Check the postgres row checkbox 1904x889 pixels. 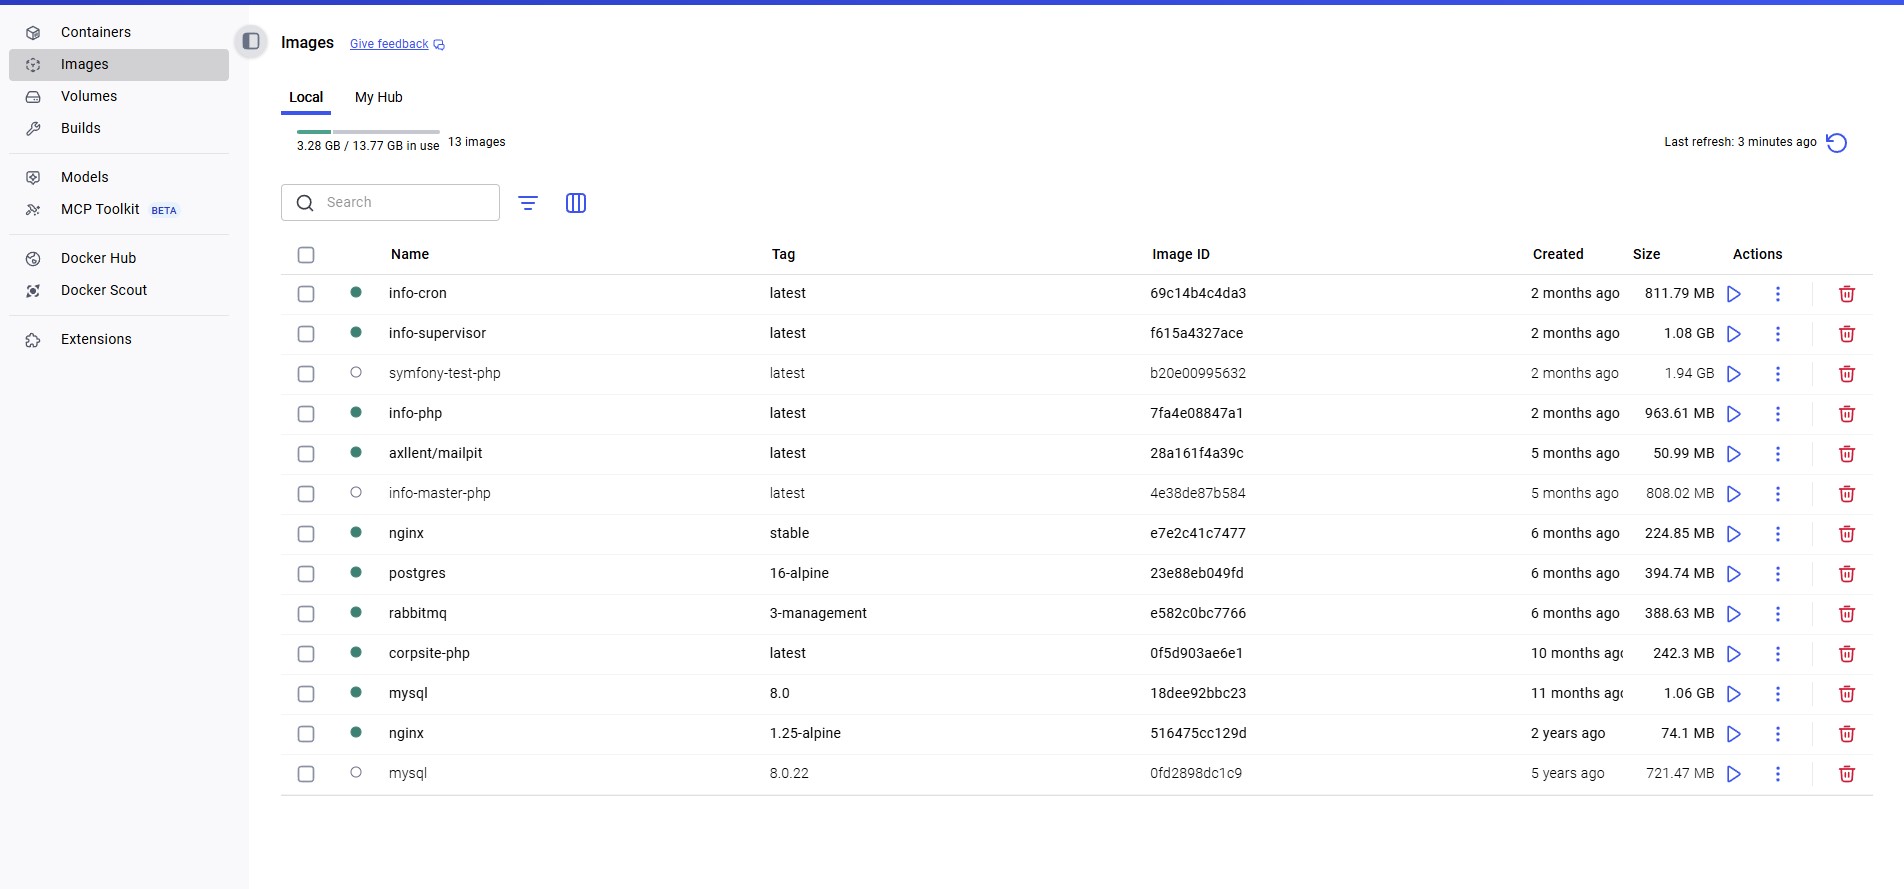[x=306, y=574]
